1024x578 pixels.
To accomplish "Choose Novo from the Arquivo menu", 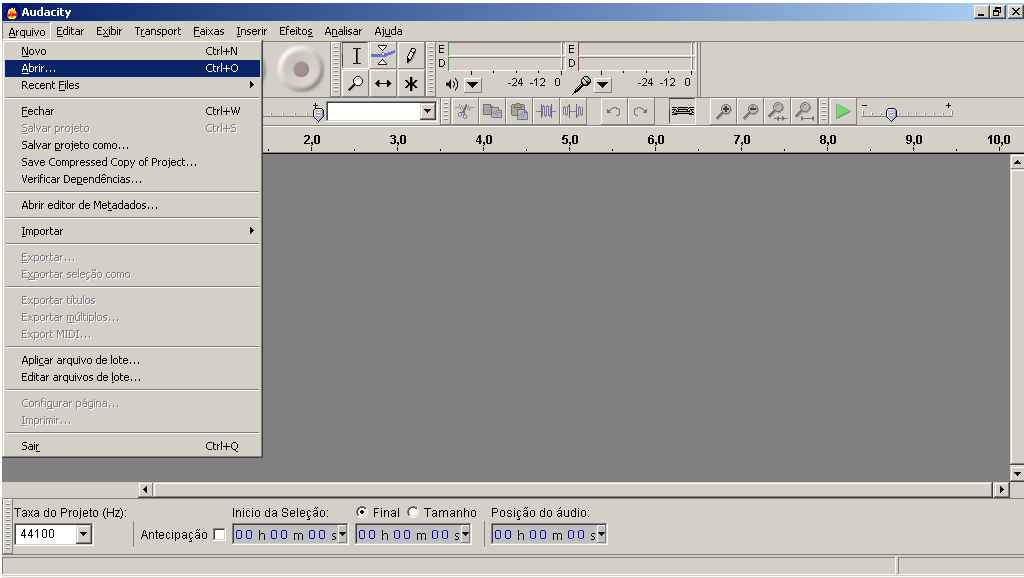I will point(133,51).
